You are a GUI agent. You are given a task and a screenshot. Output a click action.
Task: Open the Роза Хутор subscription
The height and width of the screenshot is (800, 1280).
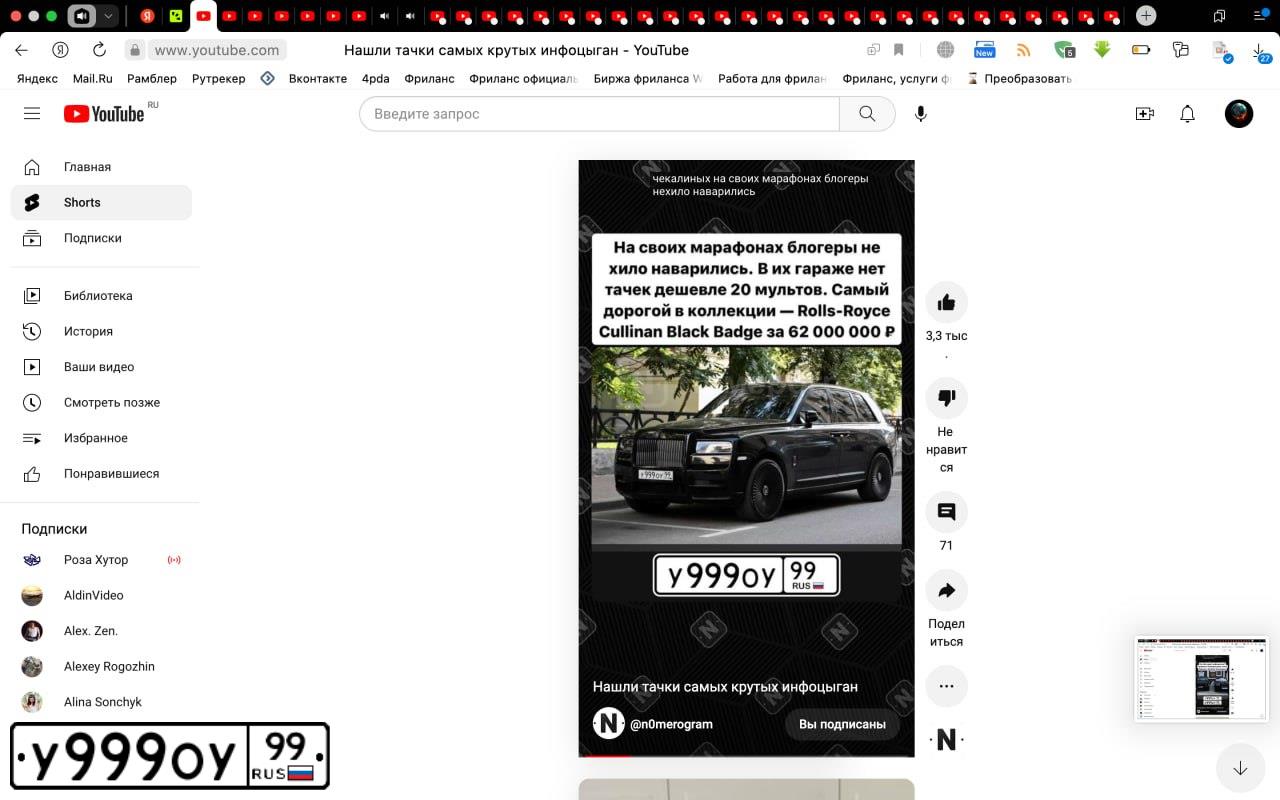[100, 560]
